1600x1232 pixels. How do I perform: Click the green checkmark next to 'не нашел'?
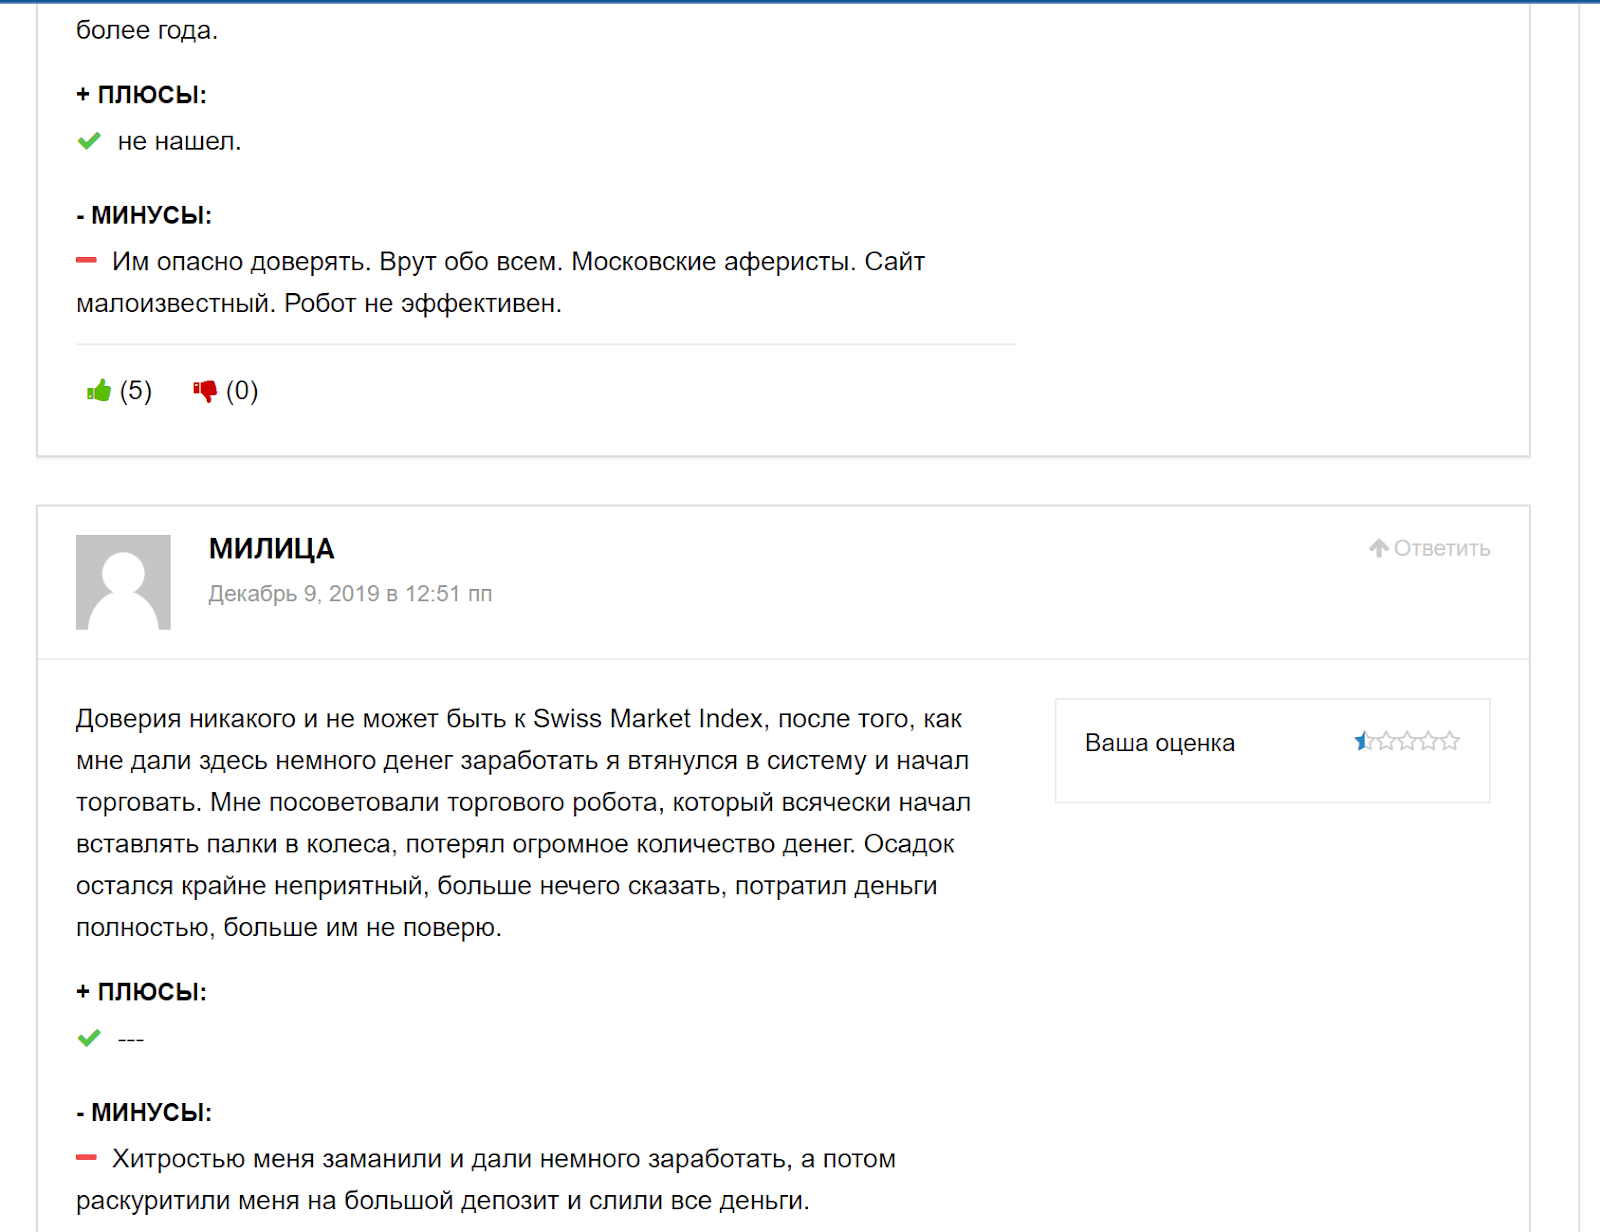89,141
